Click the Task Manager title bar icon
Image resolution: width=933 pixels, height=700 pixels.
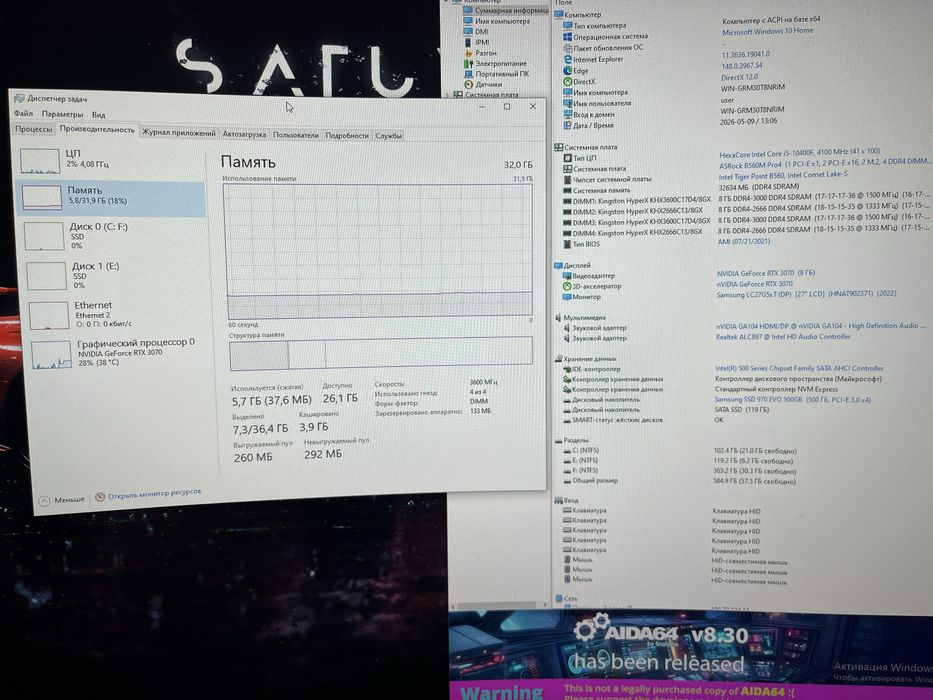pyautogui.click(x=19, y=98)
